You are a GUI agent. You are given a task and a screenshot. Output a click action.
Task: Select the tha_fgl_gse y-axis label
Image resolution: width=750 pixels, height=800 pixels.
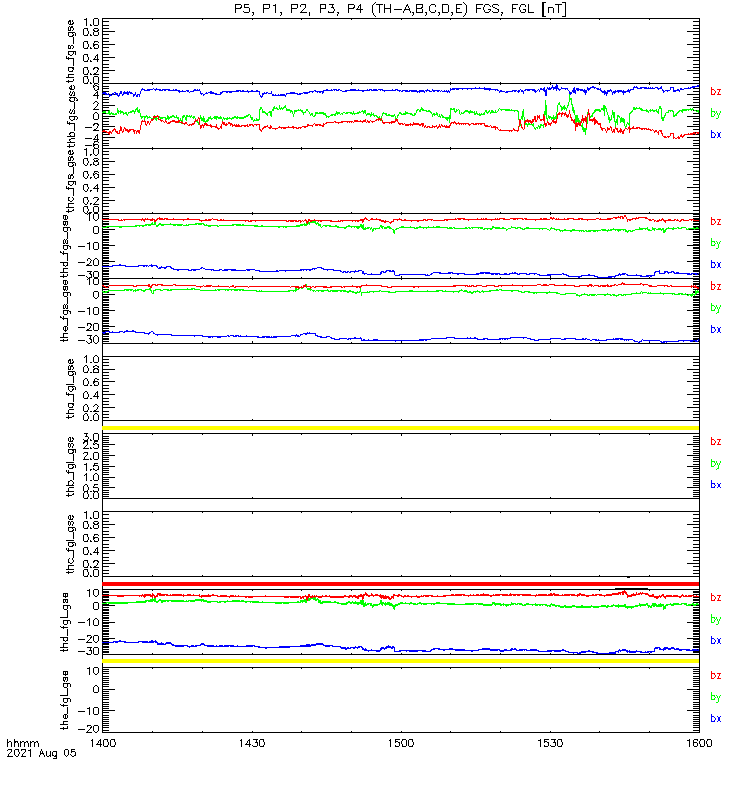[x=70, y=389]
